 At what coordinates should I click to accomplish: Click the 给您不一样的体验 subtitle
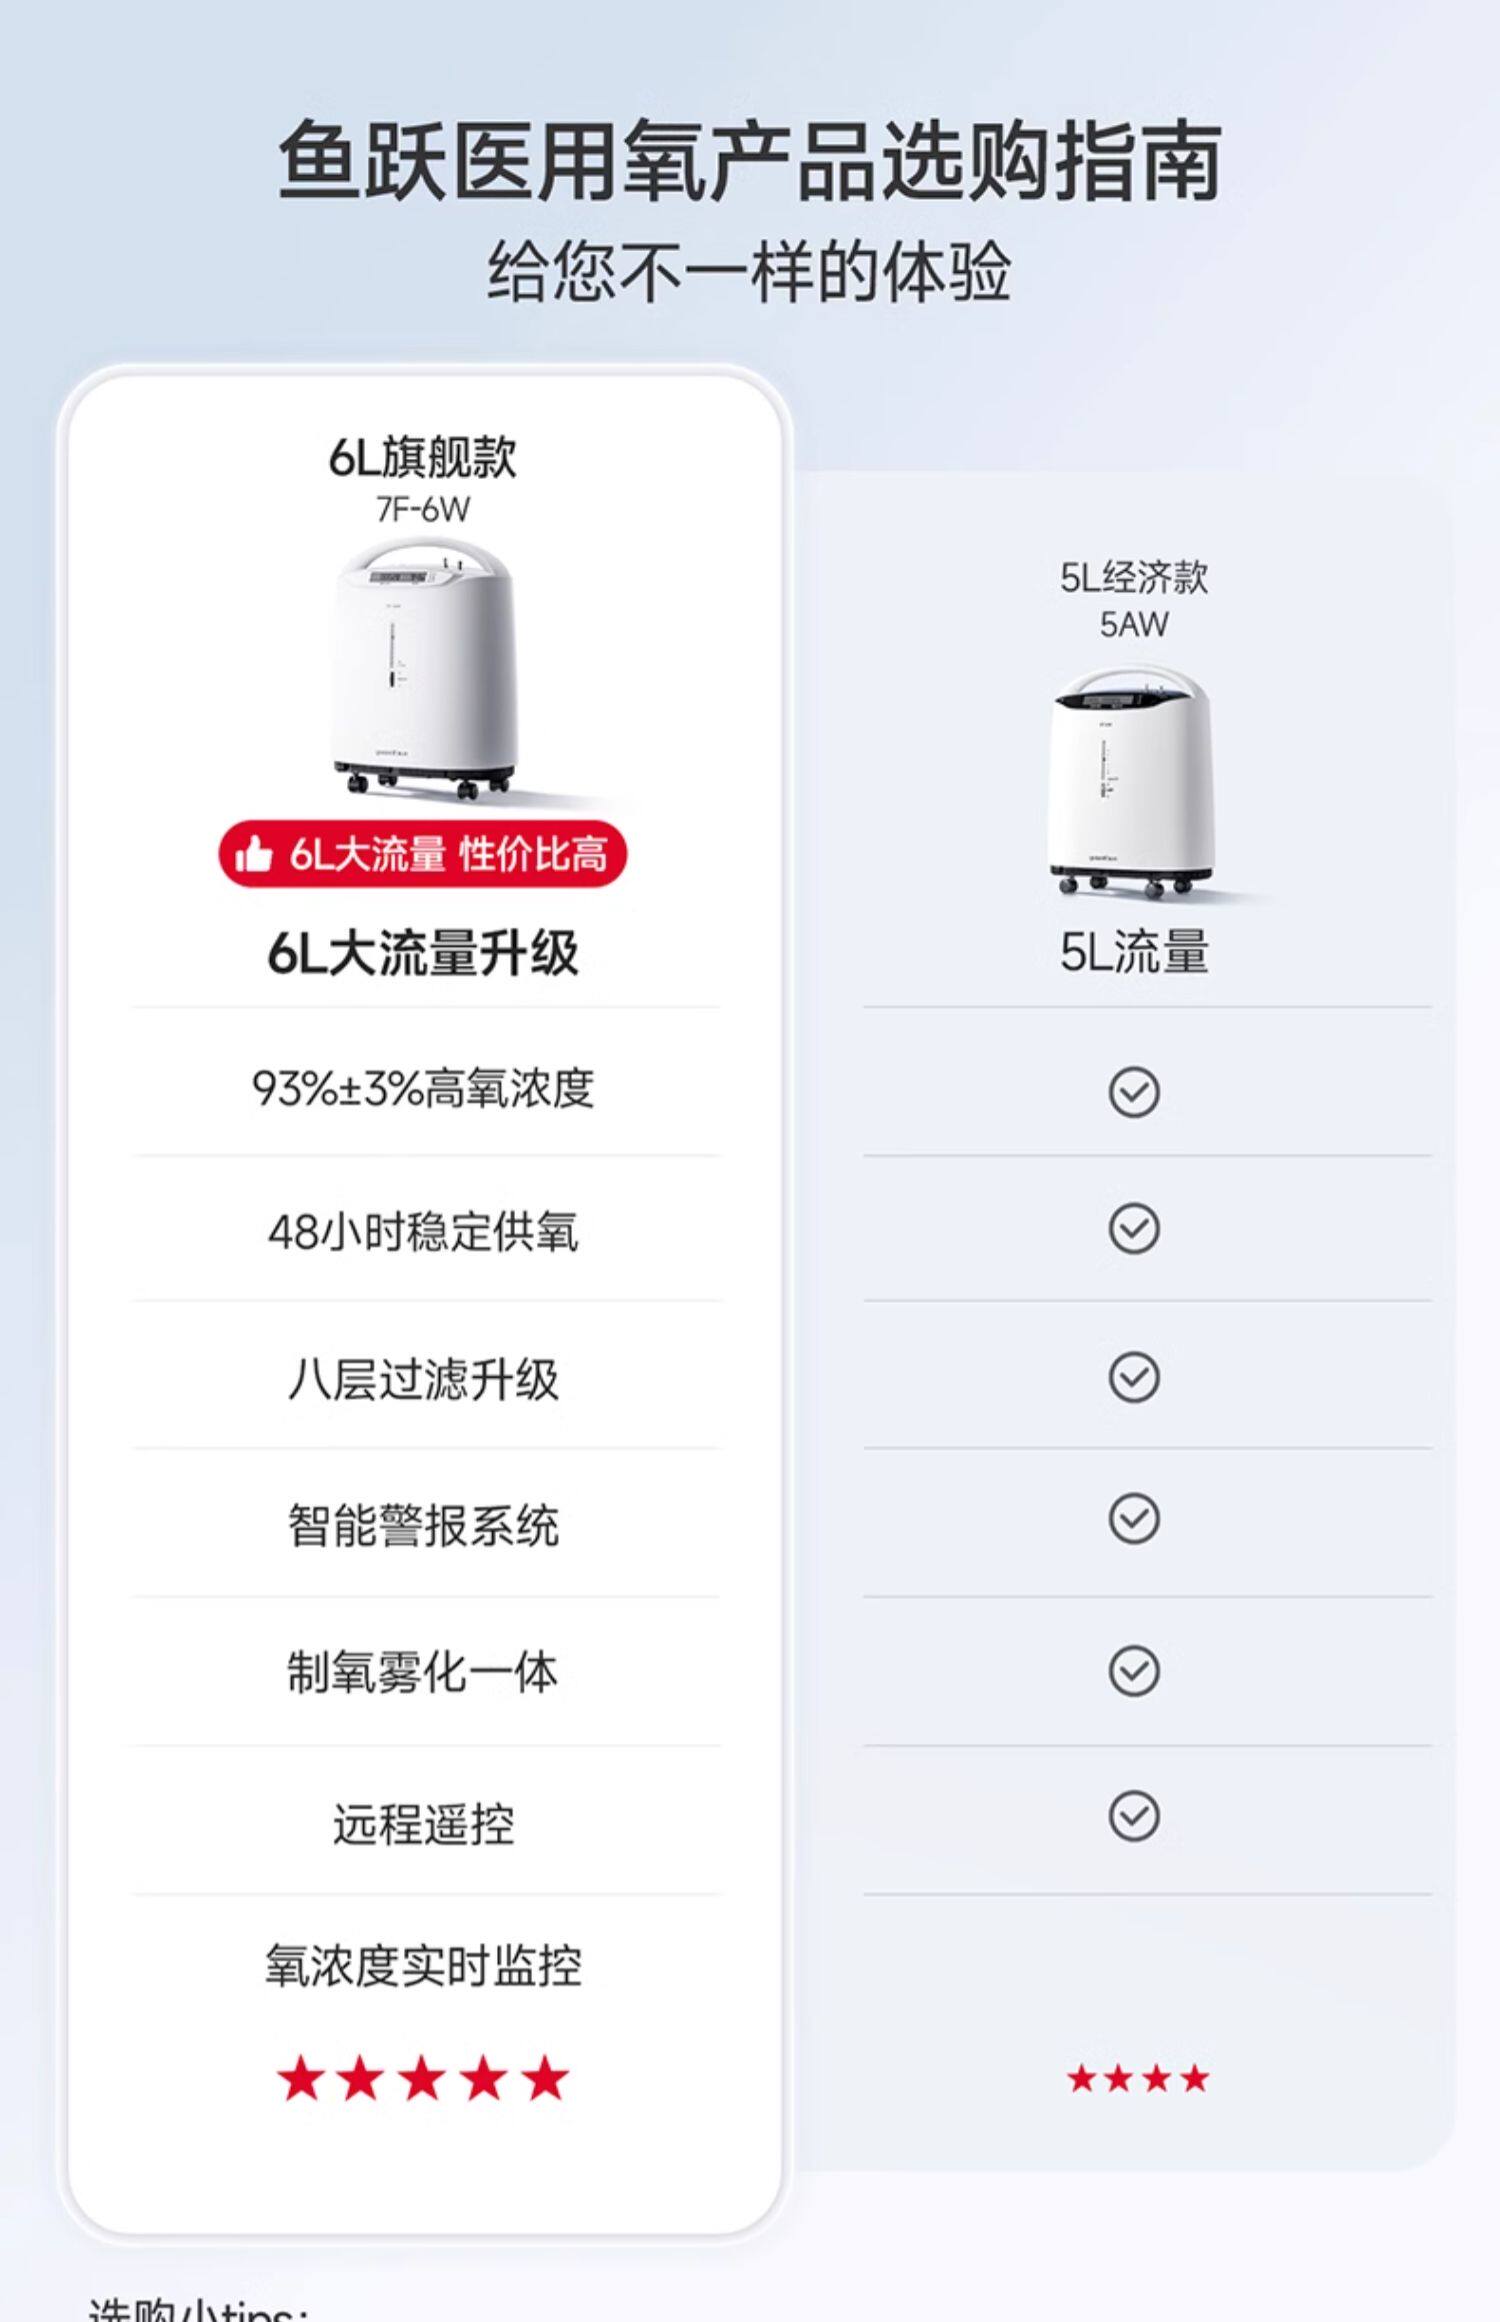coord(749,272)
